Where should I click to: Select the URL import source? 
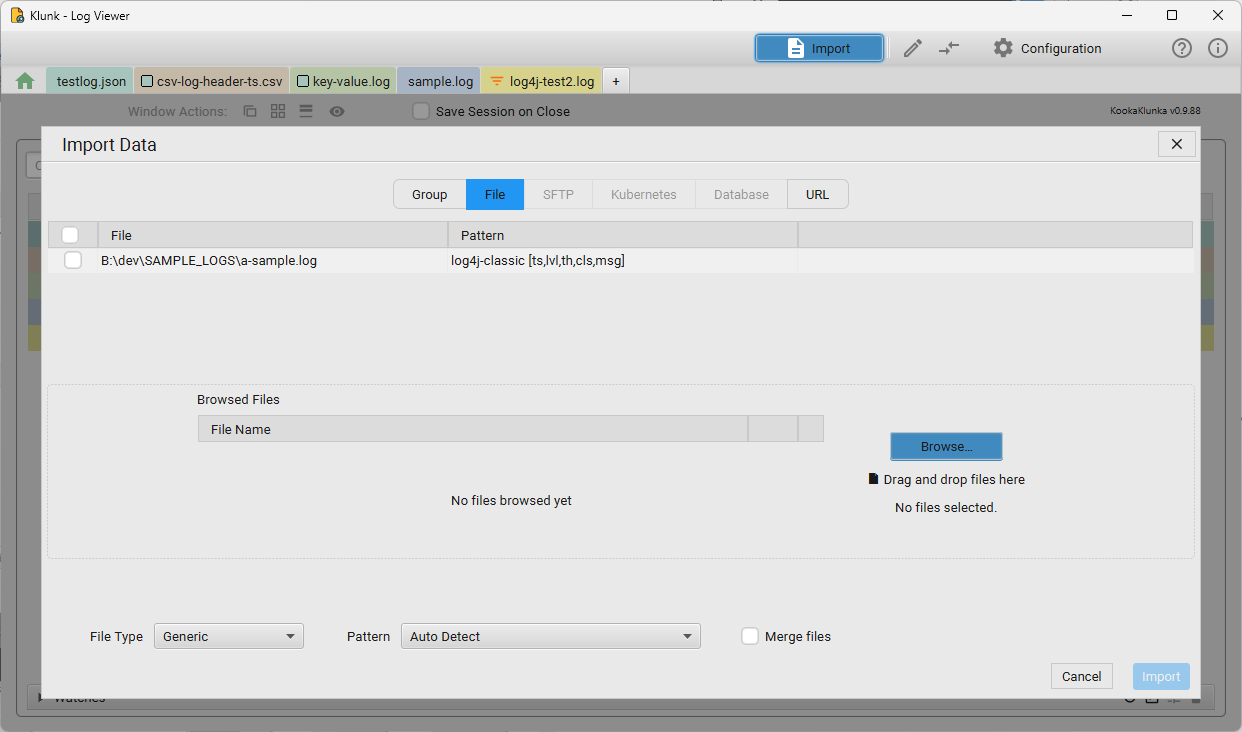point(818,194)
